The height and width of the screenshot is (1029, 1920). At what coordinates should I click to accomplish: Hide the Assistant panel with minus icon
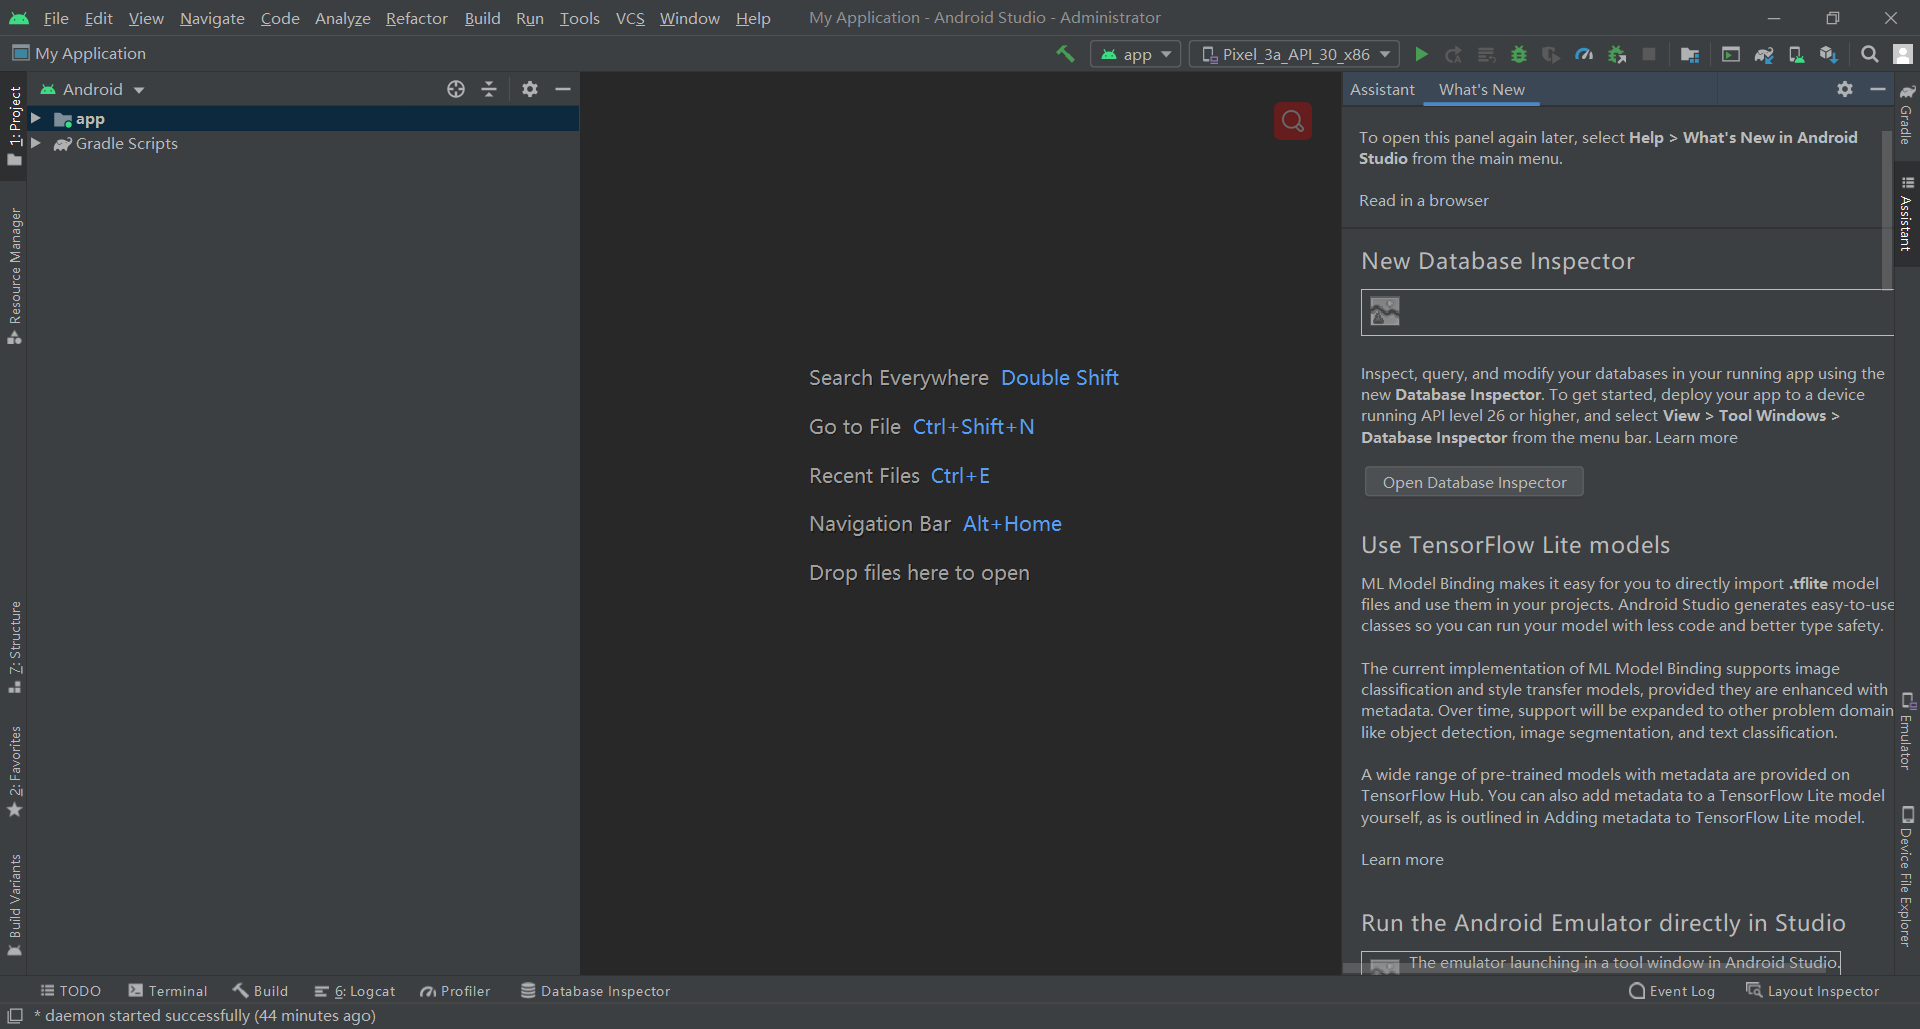pyautogui.click(x=1878, y=89)
